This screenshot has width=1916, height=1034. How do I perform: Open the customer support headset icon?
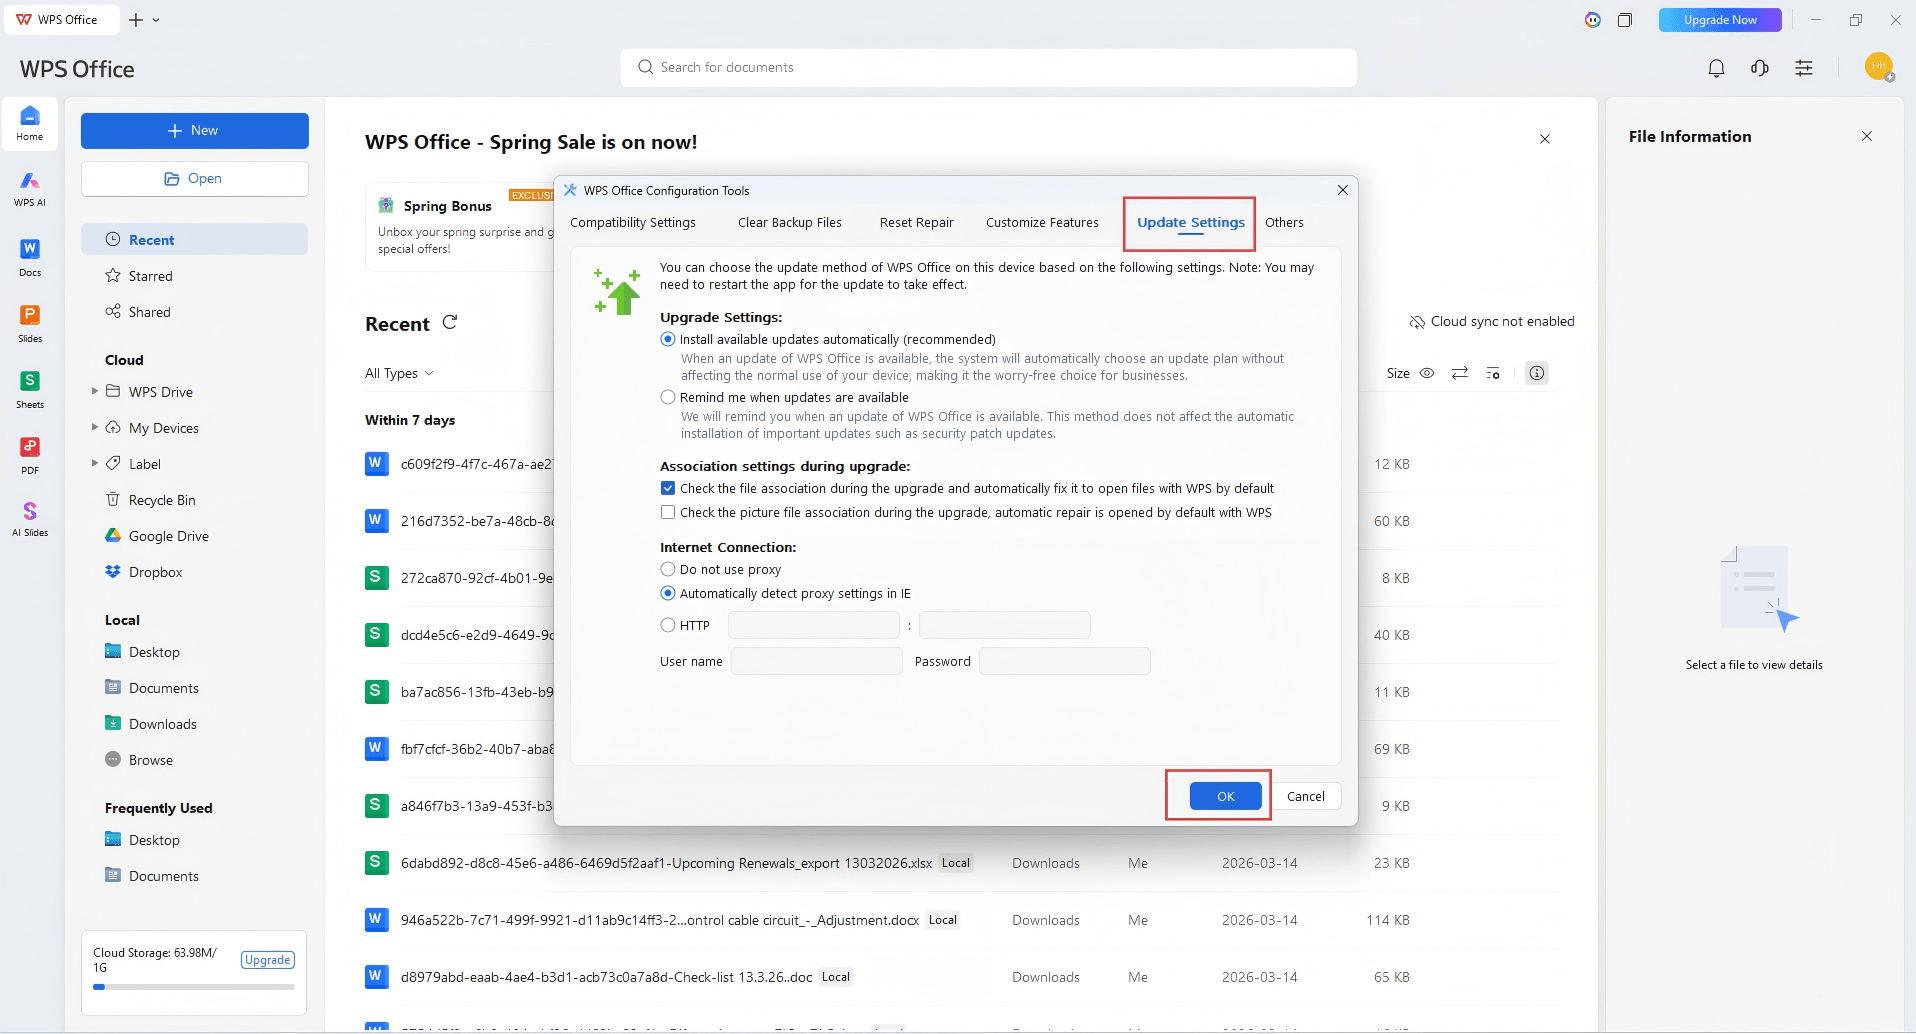tap(1760, 68)
